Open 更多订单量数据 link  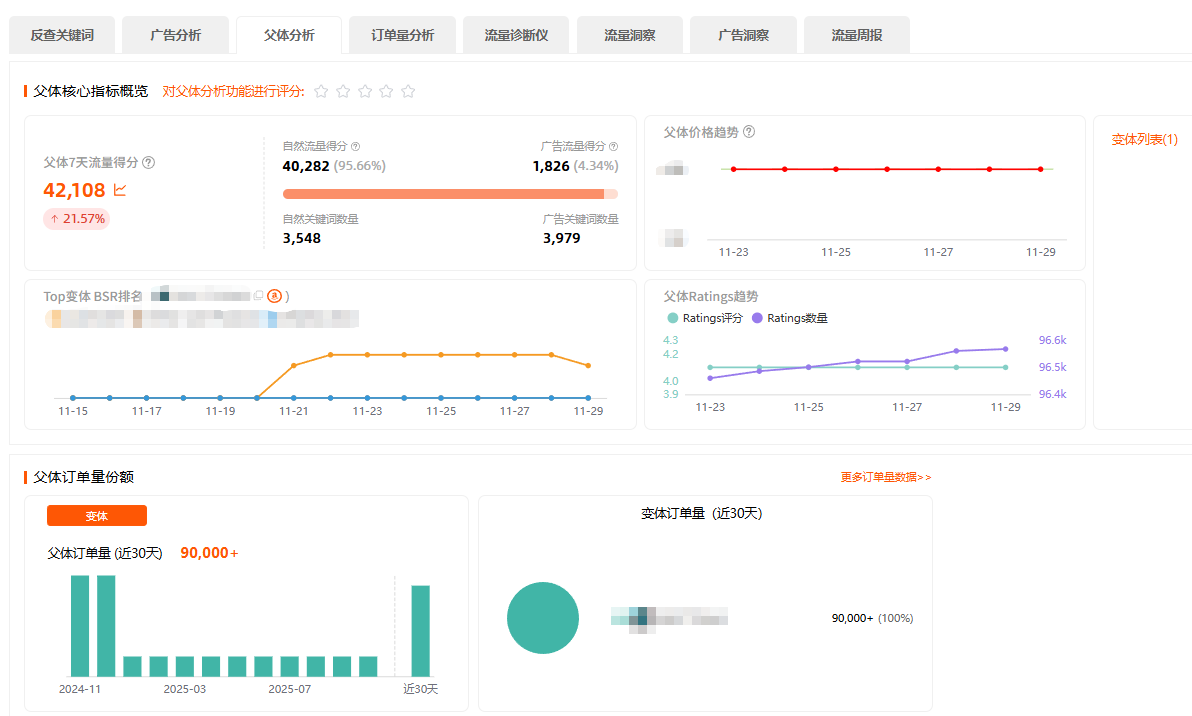click(885, 477)
